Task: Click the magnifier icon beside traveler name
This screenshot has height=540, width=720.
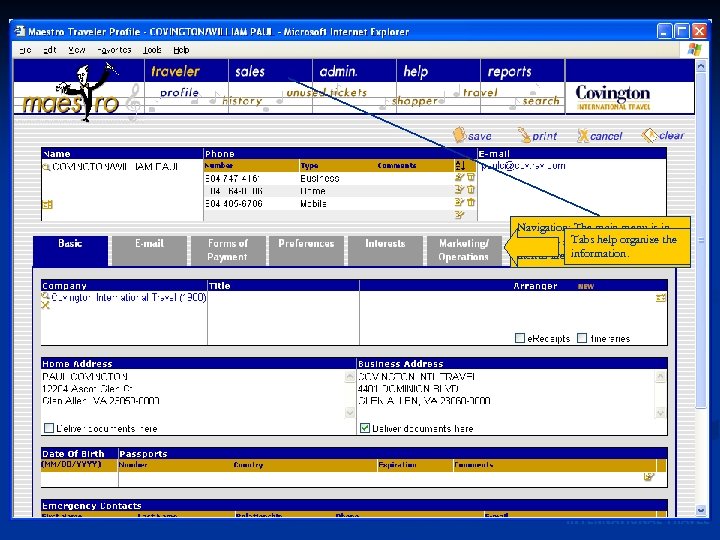Action: coord(46,167)
